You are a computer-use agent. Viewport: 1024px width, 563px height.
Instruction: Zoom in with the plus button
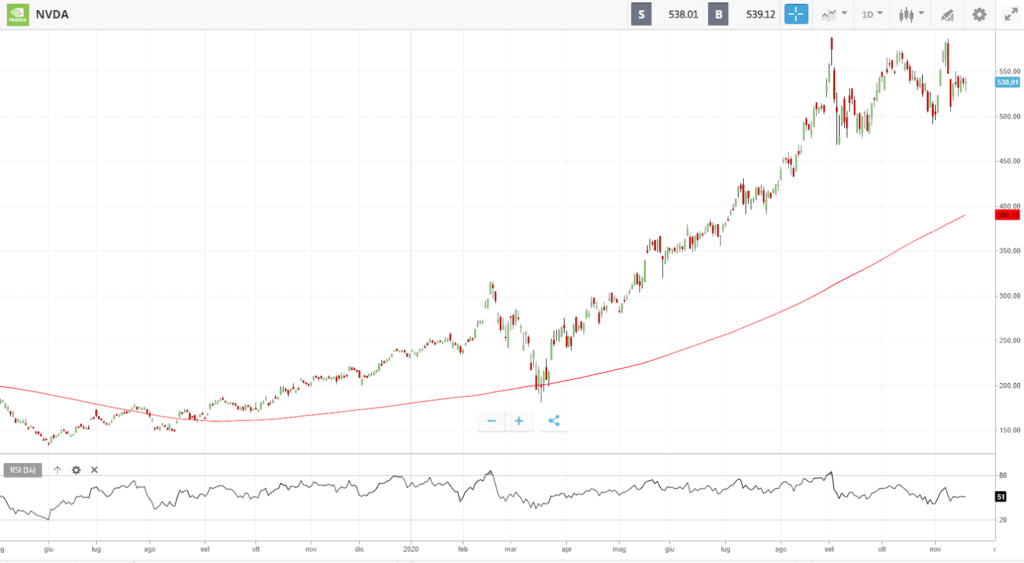(x=519, y=421)
